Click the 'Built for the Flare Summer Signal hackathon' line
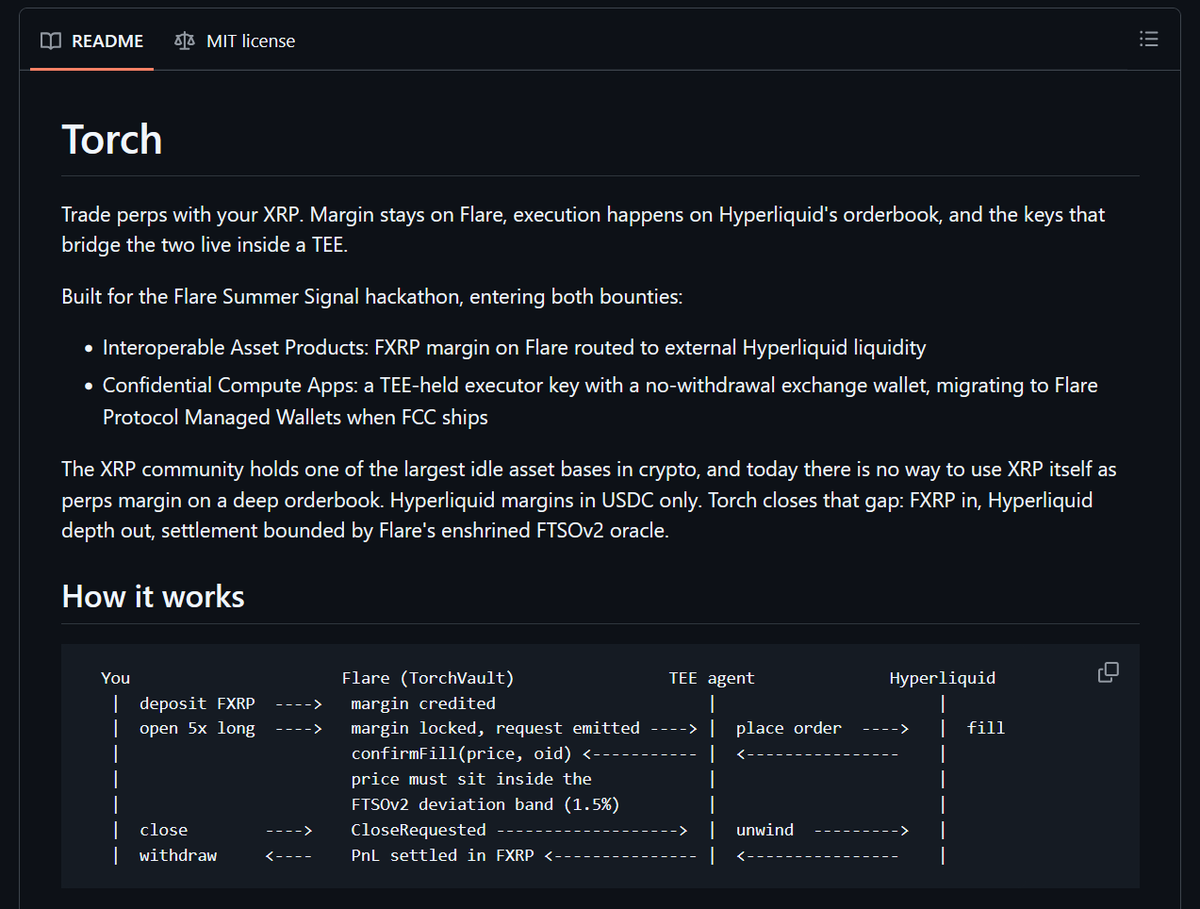Screen dimensions: 1200x909 pyautogui.click(x=372, y=296)
